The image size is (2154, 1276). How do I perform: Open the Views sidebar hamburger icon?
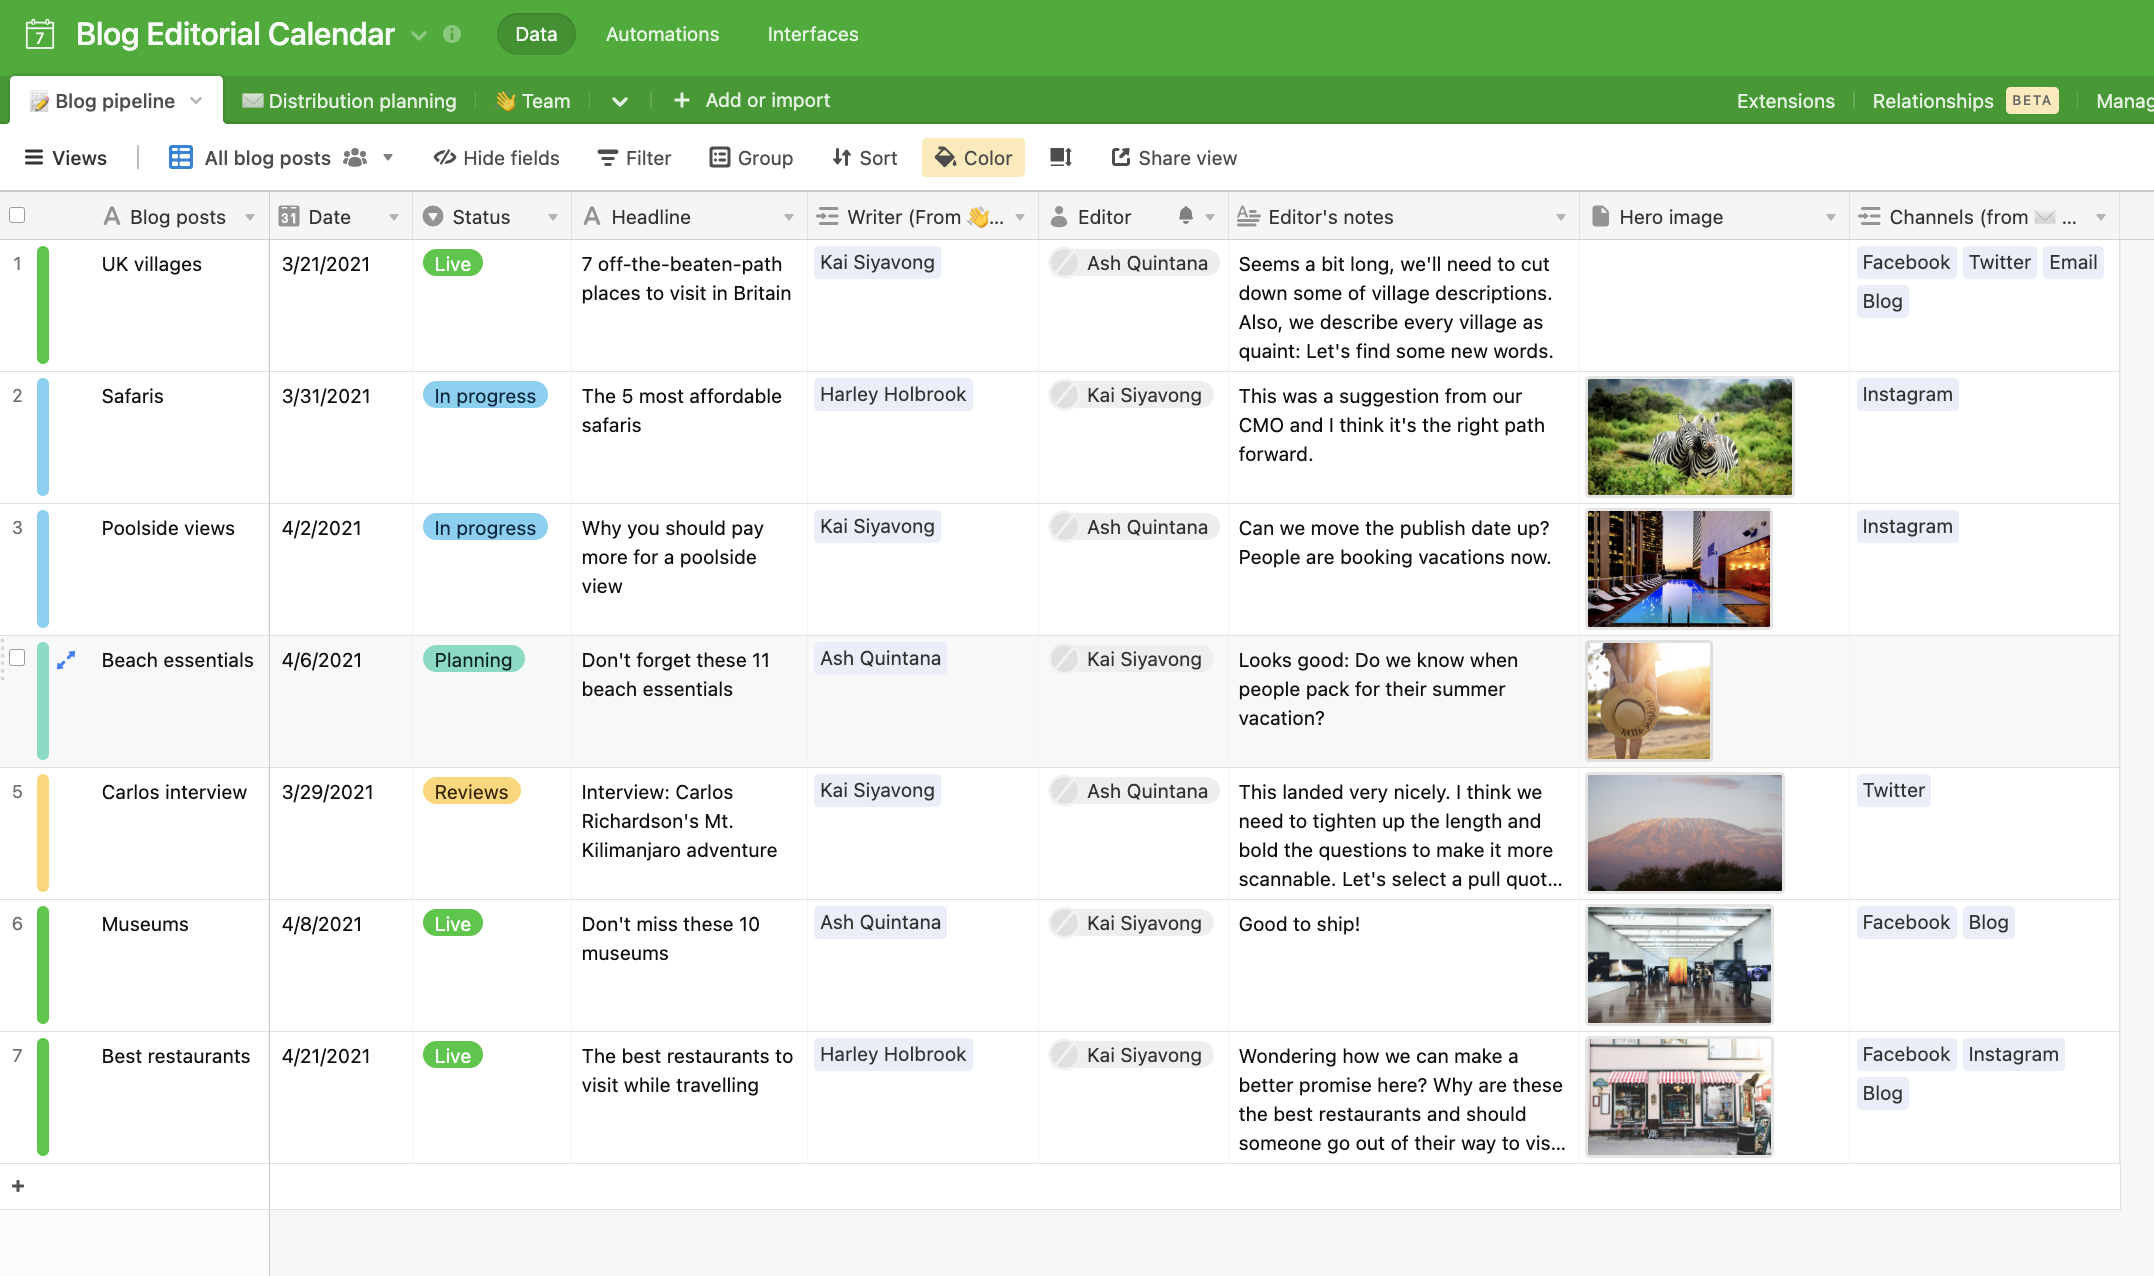point(34,157)
